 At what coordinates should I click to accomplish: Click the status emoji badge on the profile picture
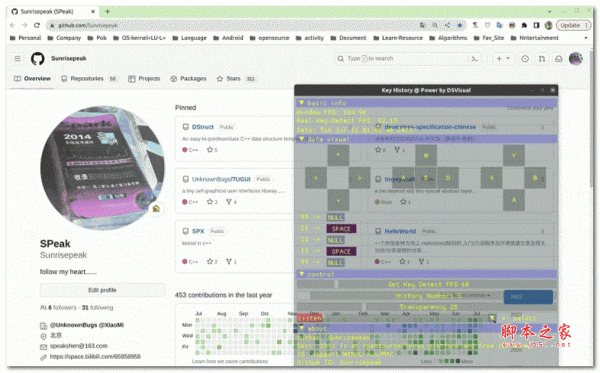click(x=156, y=208)
